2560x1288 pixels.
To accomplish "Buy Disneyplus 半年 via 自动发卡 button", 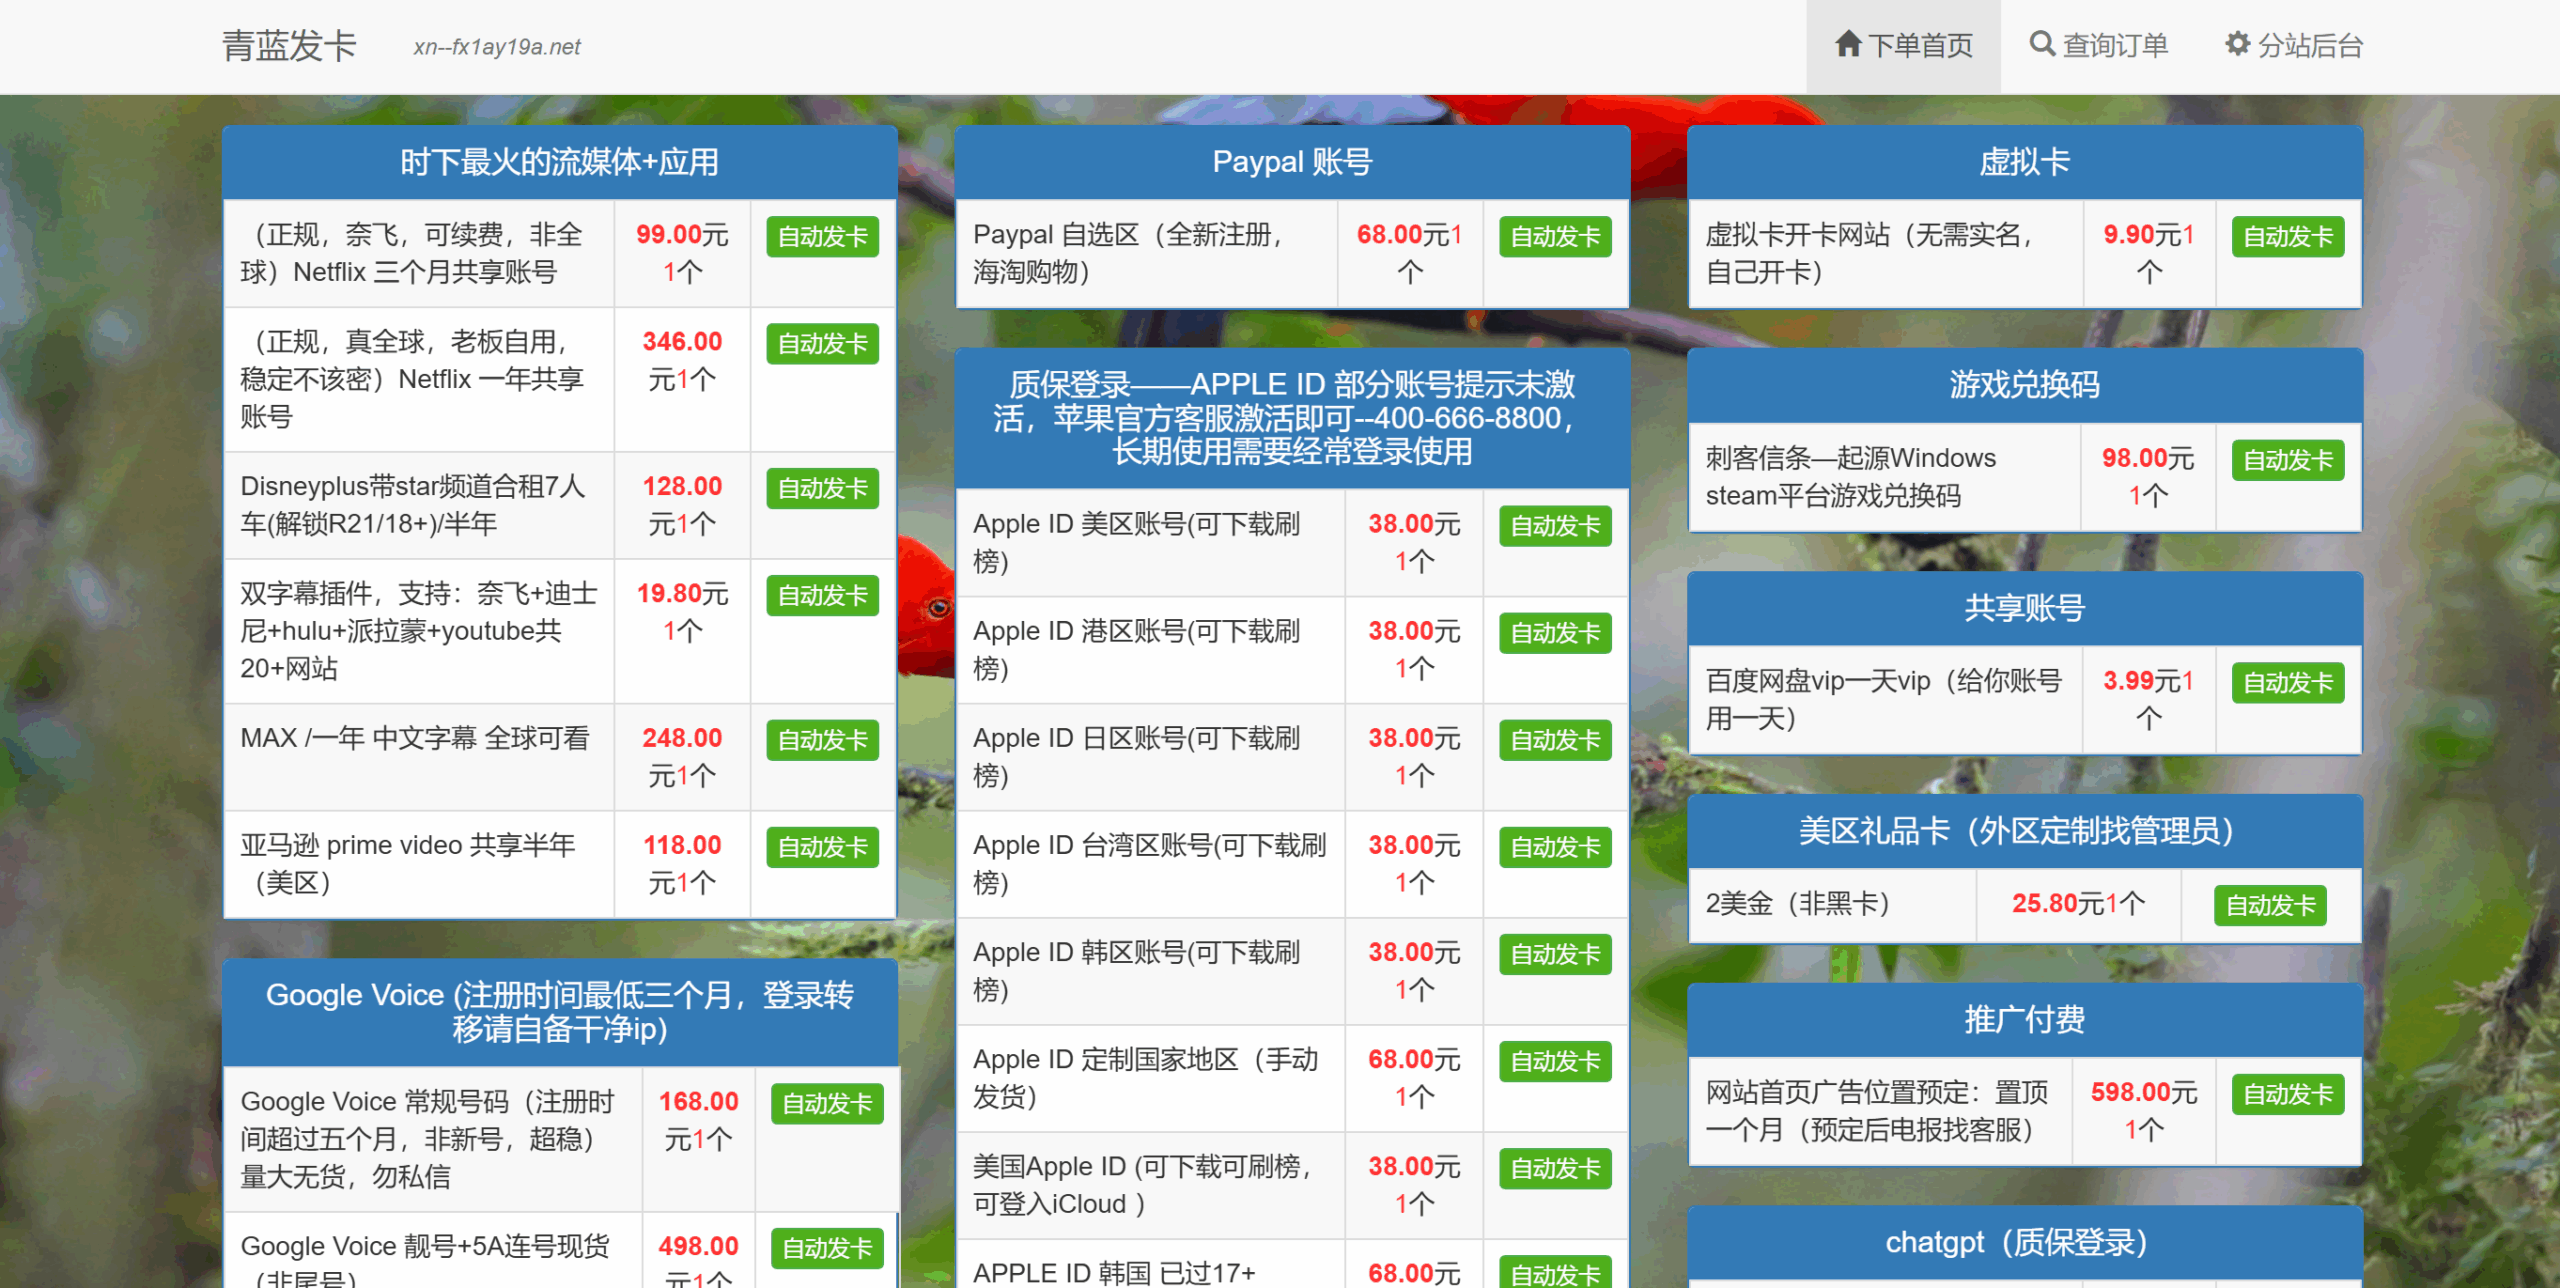I will click(x=822, y=488).
